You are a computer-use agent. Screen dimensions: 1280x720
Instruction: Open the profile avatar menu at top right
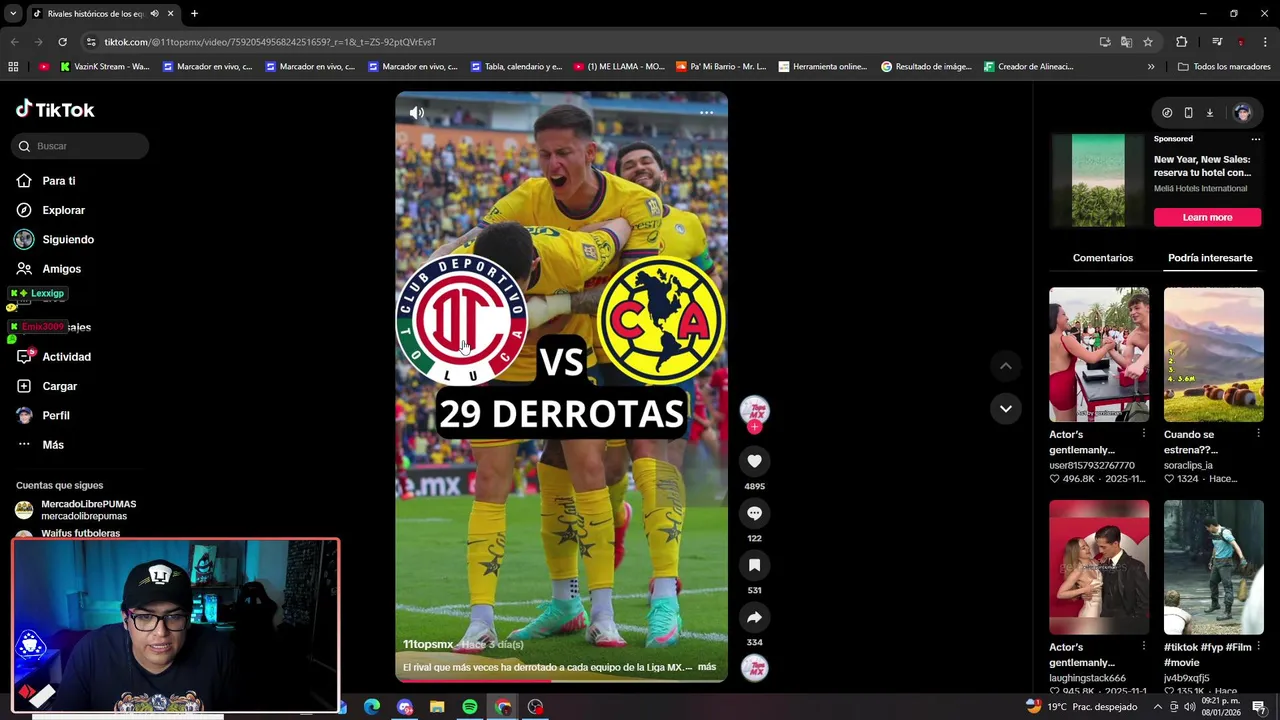point(1243,113)
